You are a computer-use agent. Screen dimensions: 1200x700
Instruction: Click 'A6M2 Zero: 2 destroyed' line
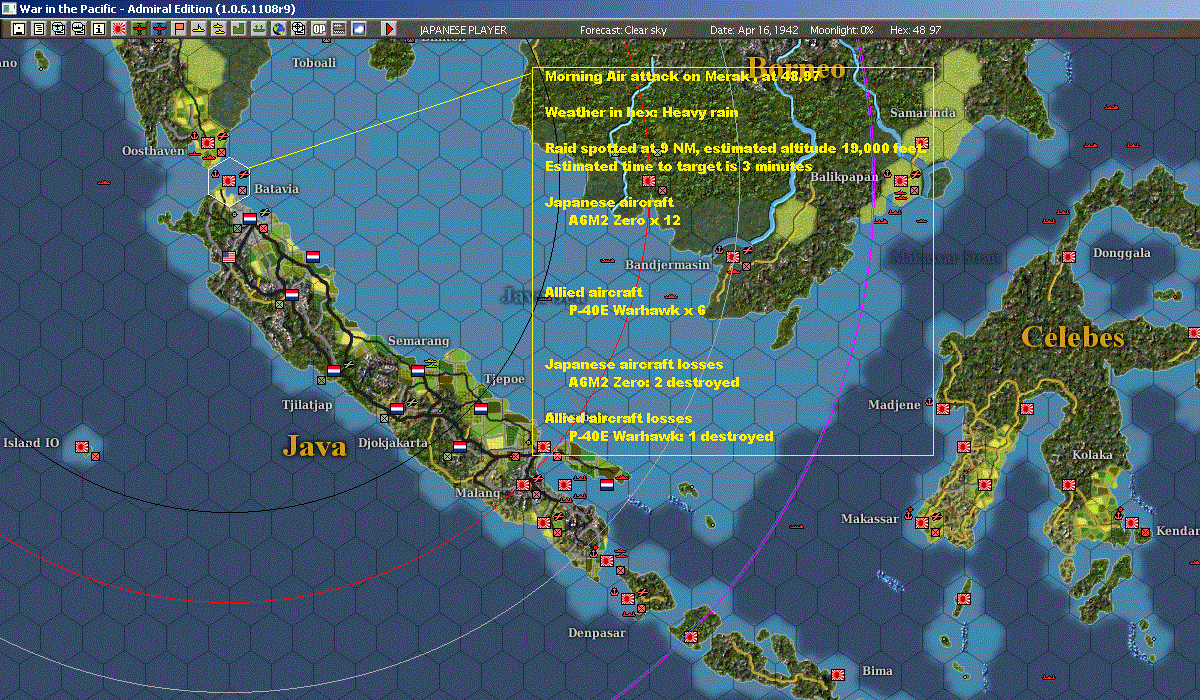point(654,382)
